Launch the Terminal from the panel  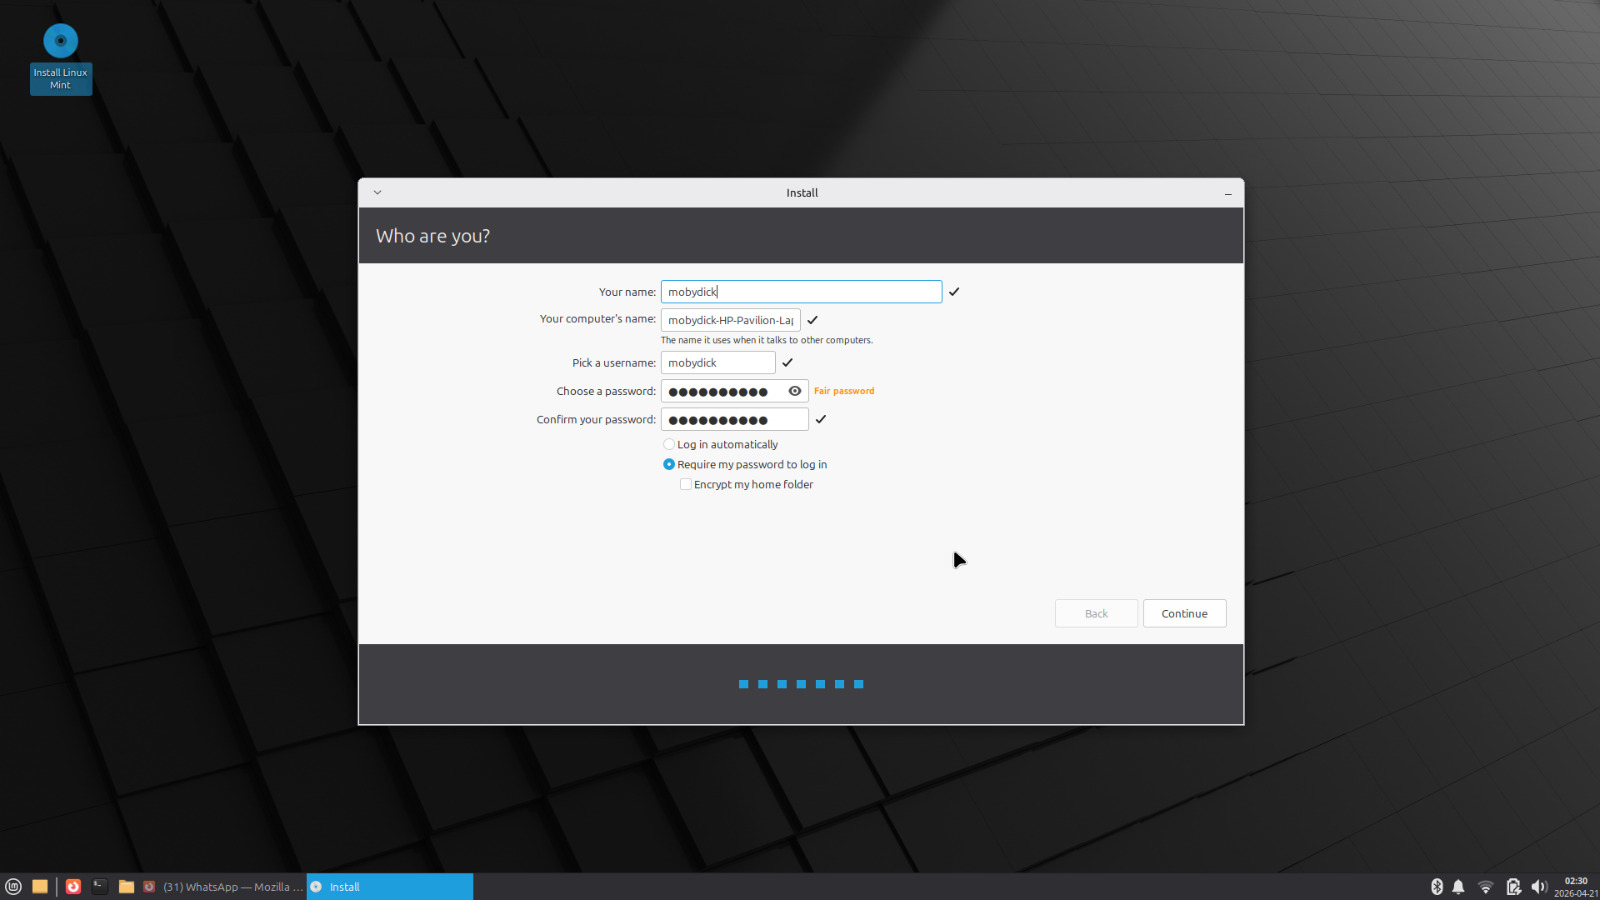100,887
